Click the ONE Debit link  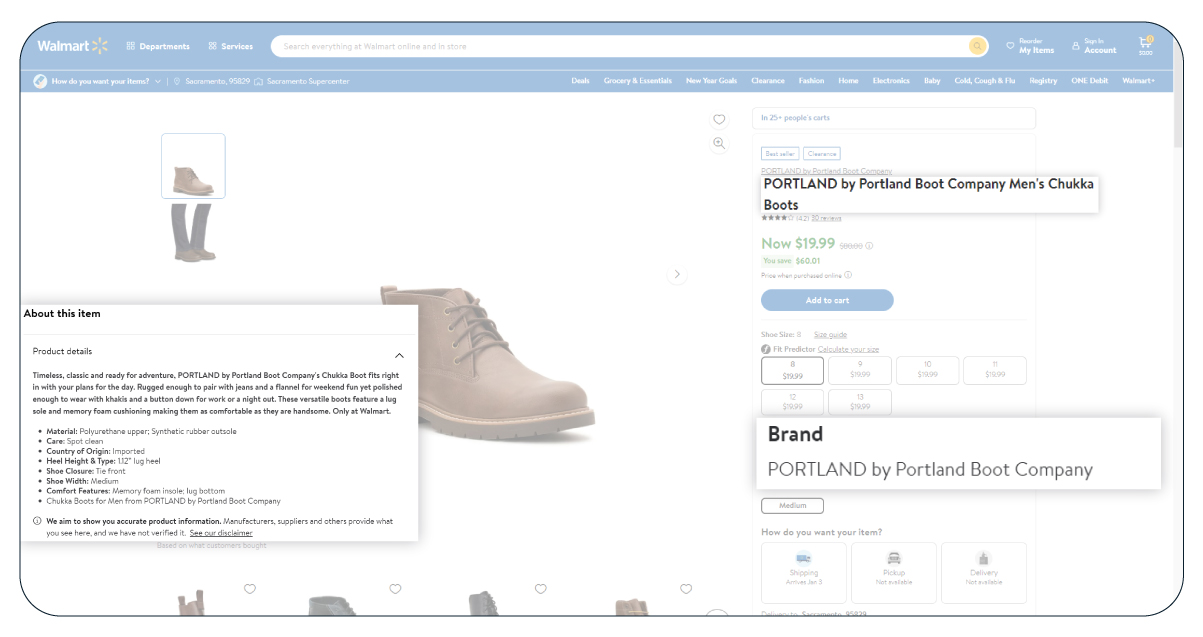(1090, 81)
